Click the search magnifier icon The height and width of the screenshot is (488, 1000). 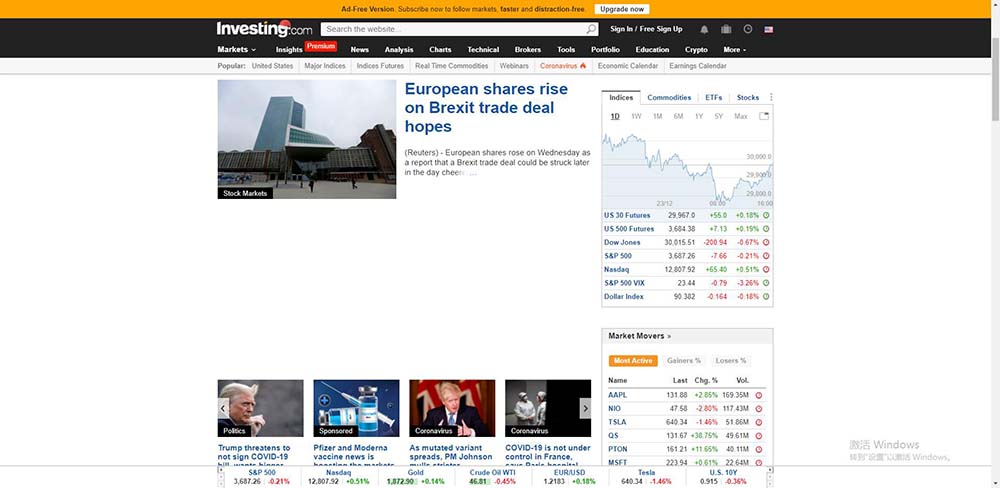591,29
